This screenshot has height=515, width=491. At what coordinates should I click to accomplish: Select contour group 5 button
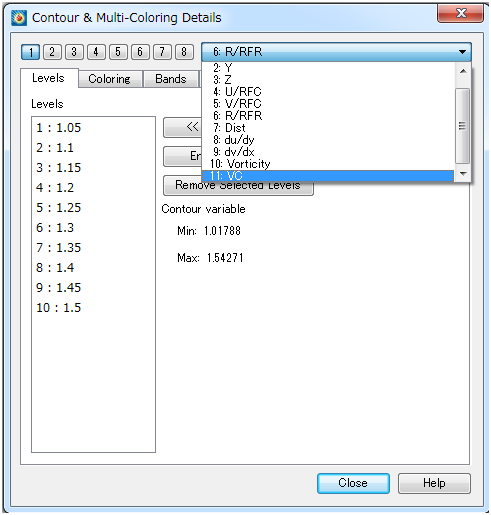coord(118,52)
